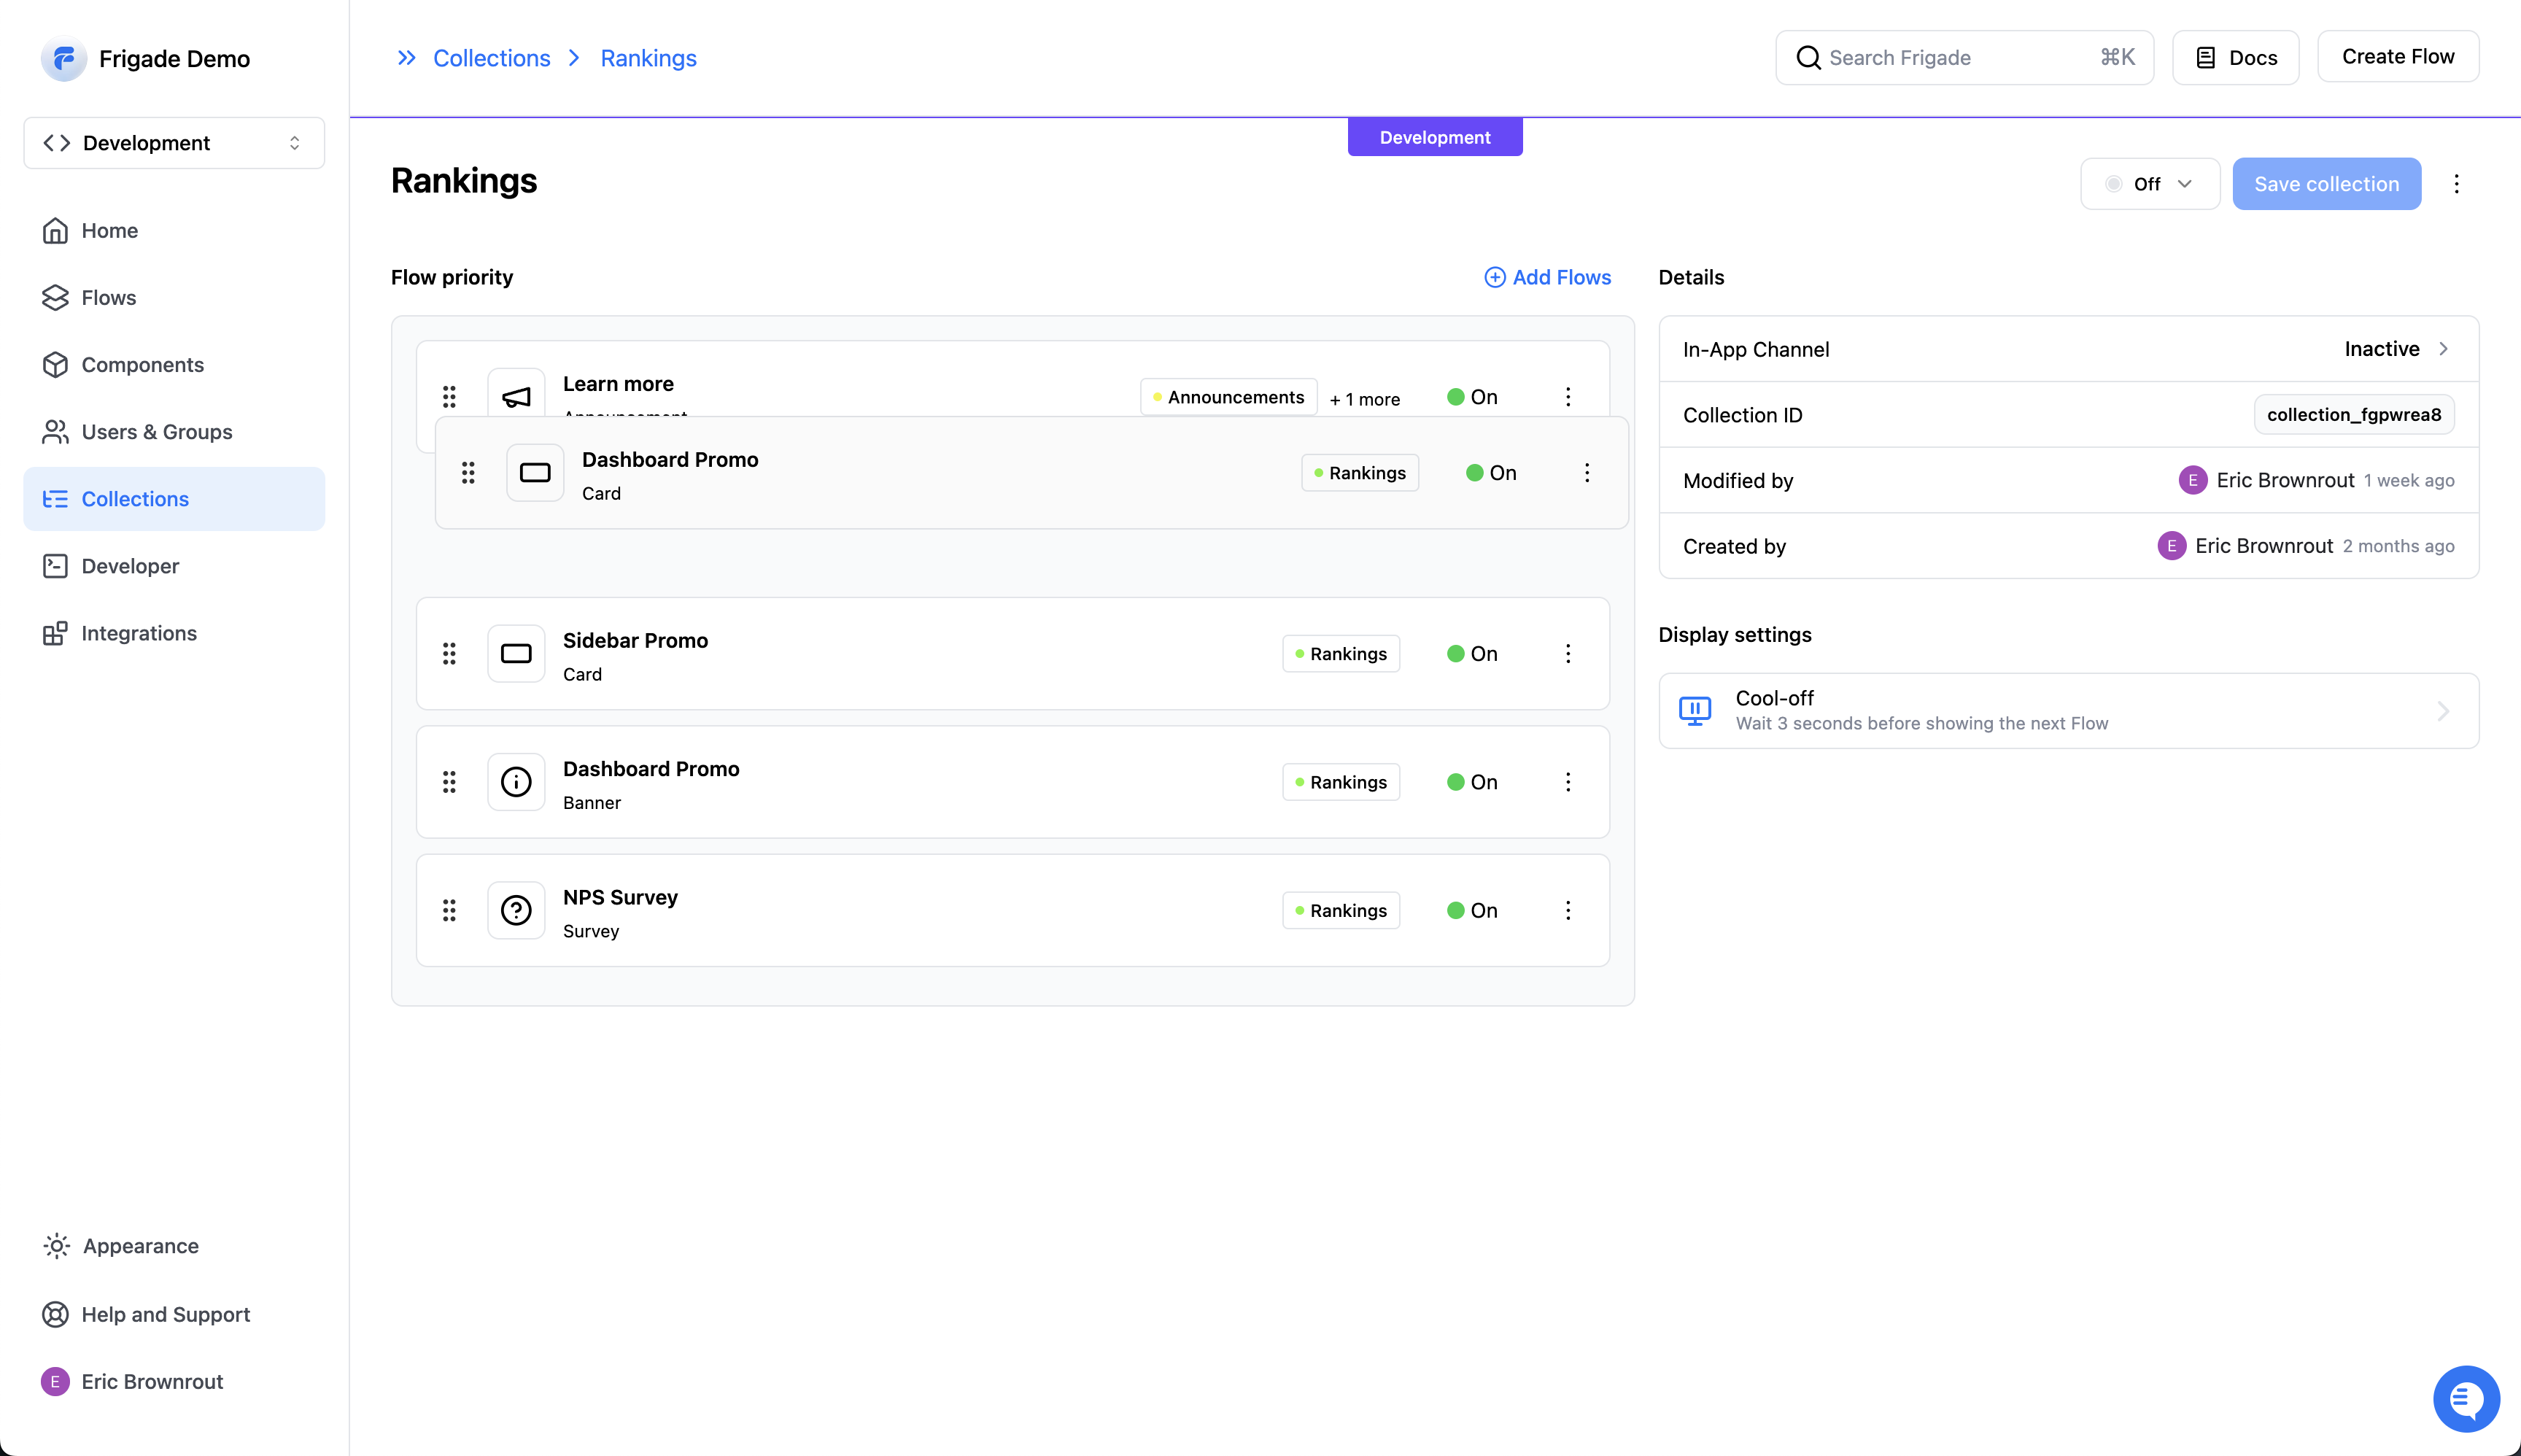Toggle the On status for Learn more flow
The width and height of the screenshot is (2521, 1456).
1472,397
